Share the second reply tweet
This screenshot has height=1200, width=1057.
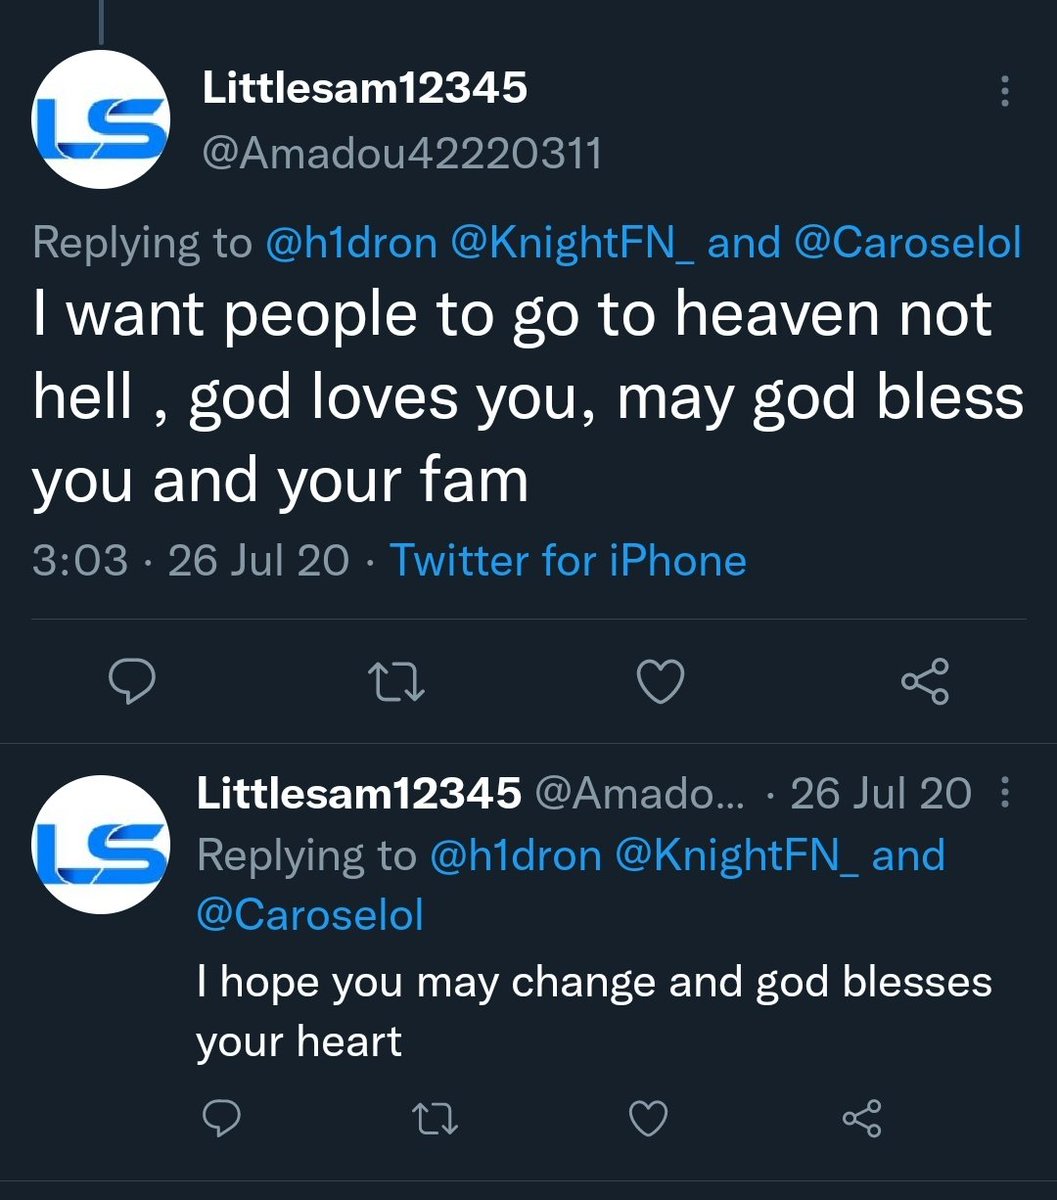coord(862,1117)
